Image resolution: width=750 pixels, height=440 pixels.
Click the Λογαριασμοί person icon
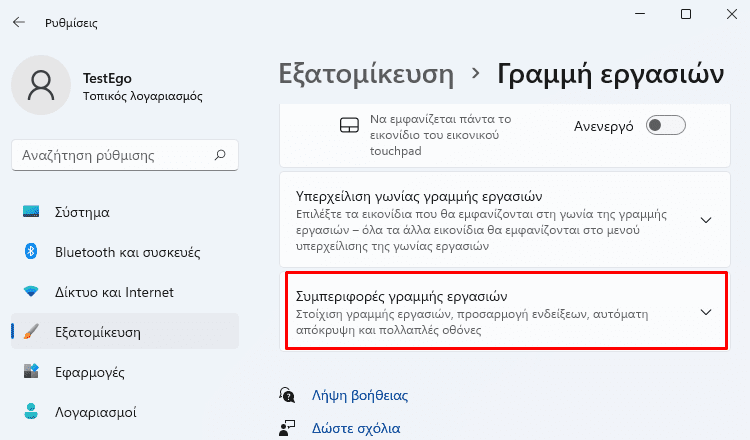[31, 411]
